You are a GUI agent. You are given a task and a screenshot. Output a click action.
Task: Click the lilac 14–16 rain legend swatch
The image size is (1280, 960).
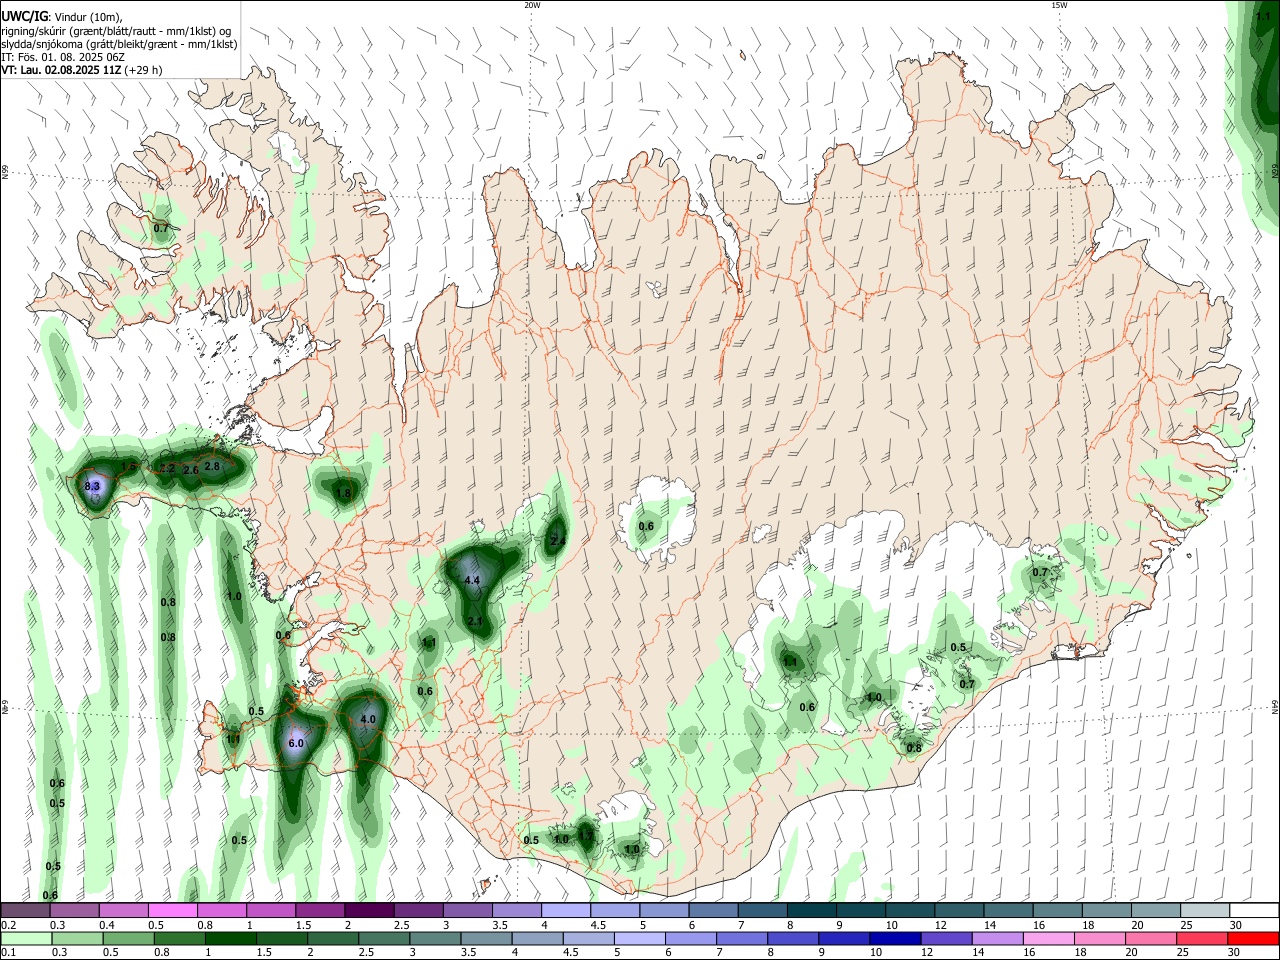[x=997, y=939]
